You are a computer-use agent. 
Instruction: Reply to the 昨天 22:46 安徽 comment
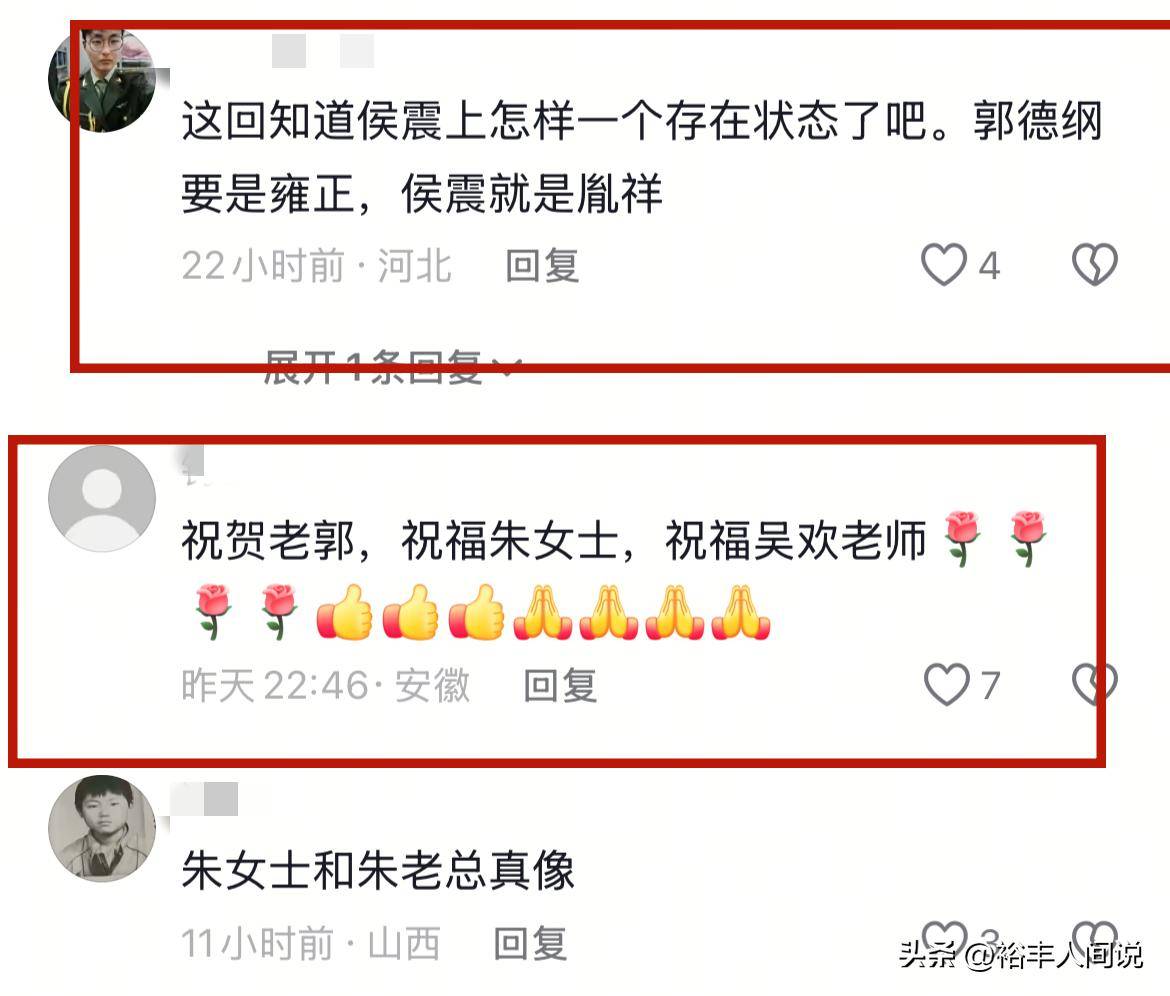pyautogui.click(x=560, y=685)
